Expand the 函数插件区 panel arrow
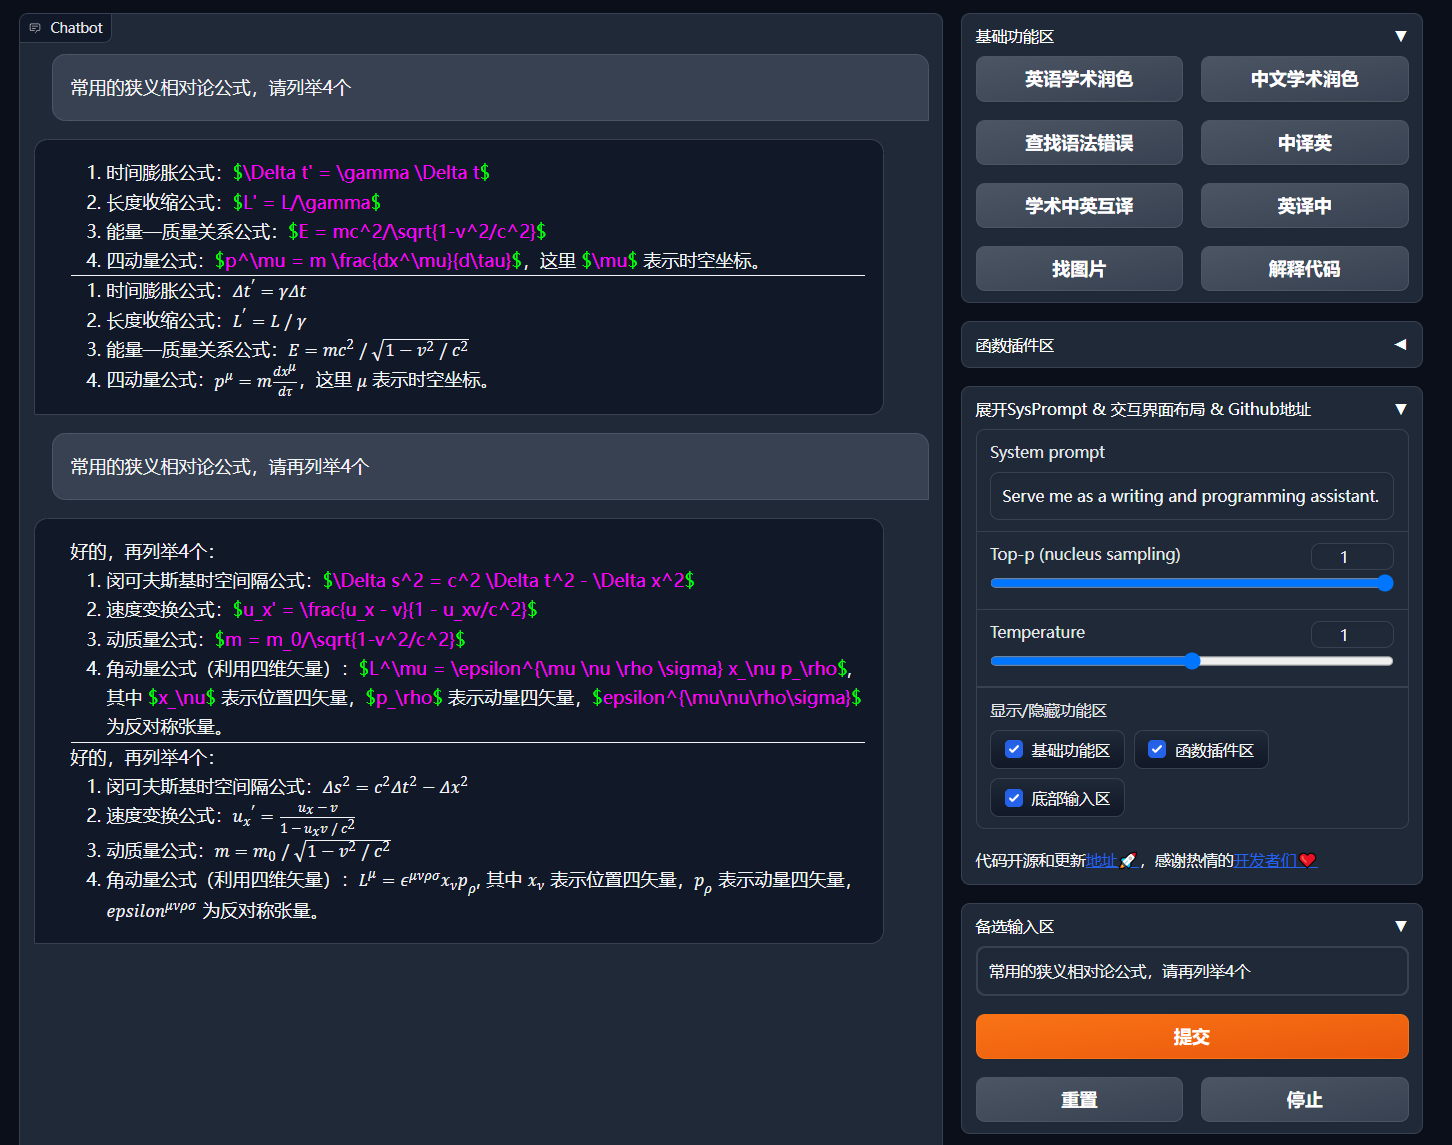 1400,345
